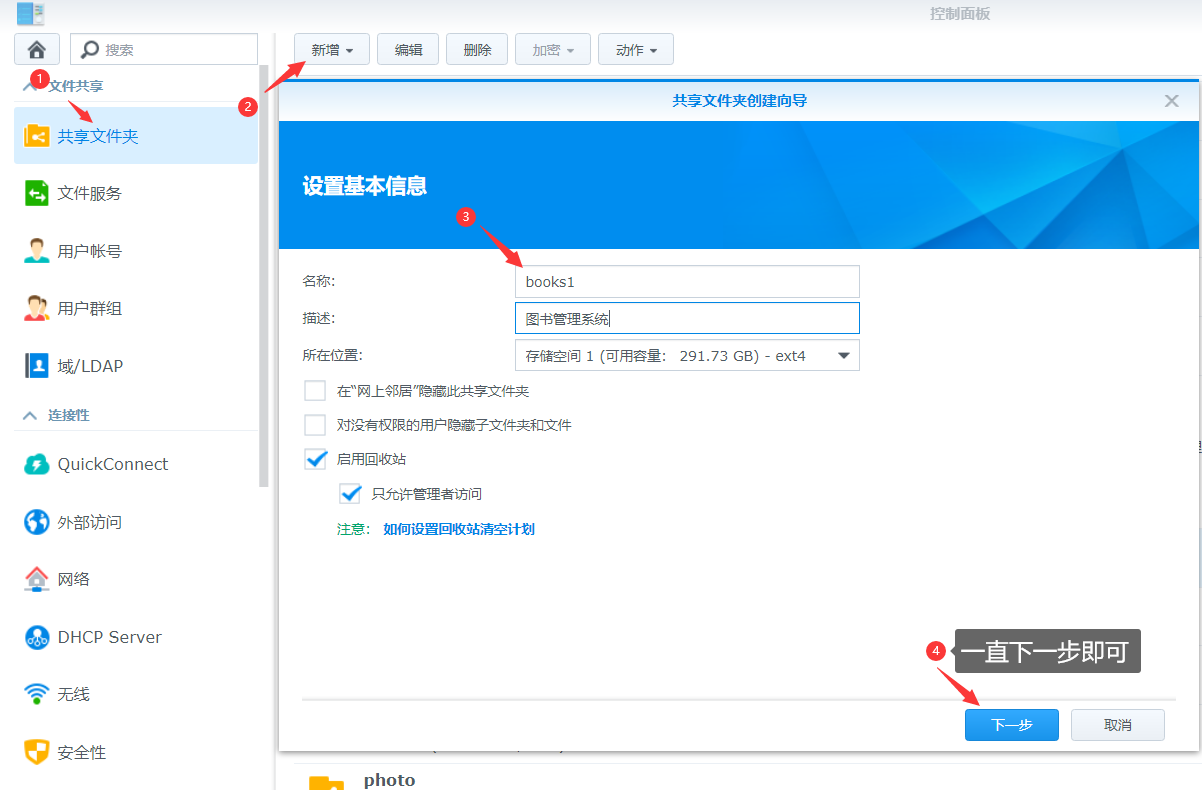Viewport: 1202px width, 790px height.
Task: Click the 下一步 next button
Action: (1011, 725)
